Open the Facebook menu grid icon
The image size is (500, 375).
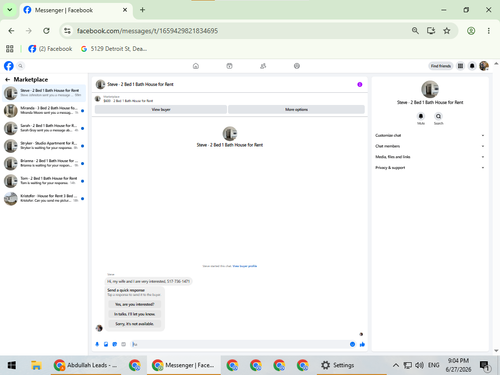pos(460,66)
